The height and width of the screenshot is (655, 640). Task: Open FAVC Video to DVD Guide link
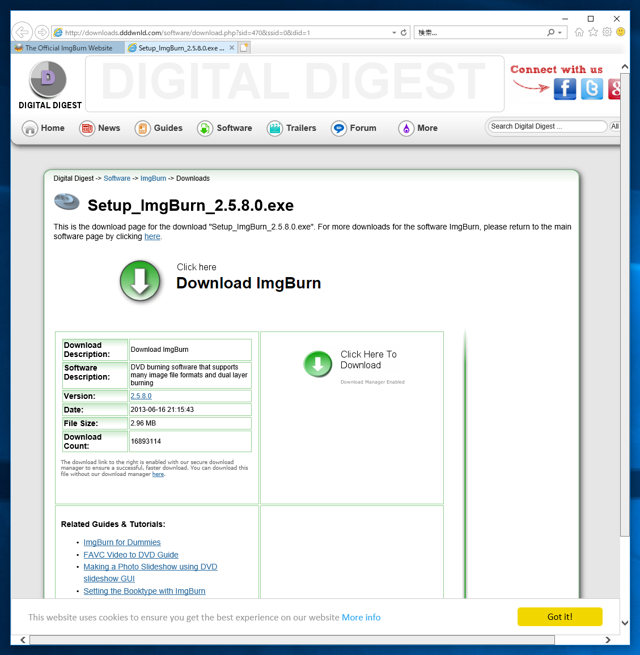click(x=131, y=555)
